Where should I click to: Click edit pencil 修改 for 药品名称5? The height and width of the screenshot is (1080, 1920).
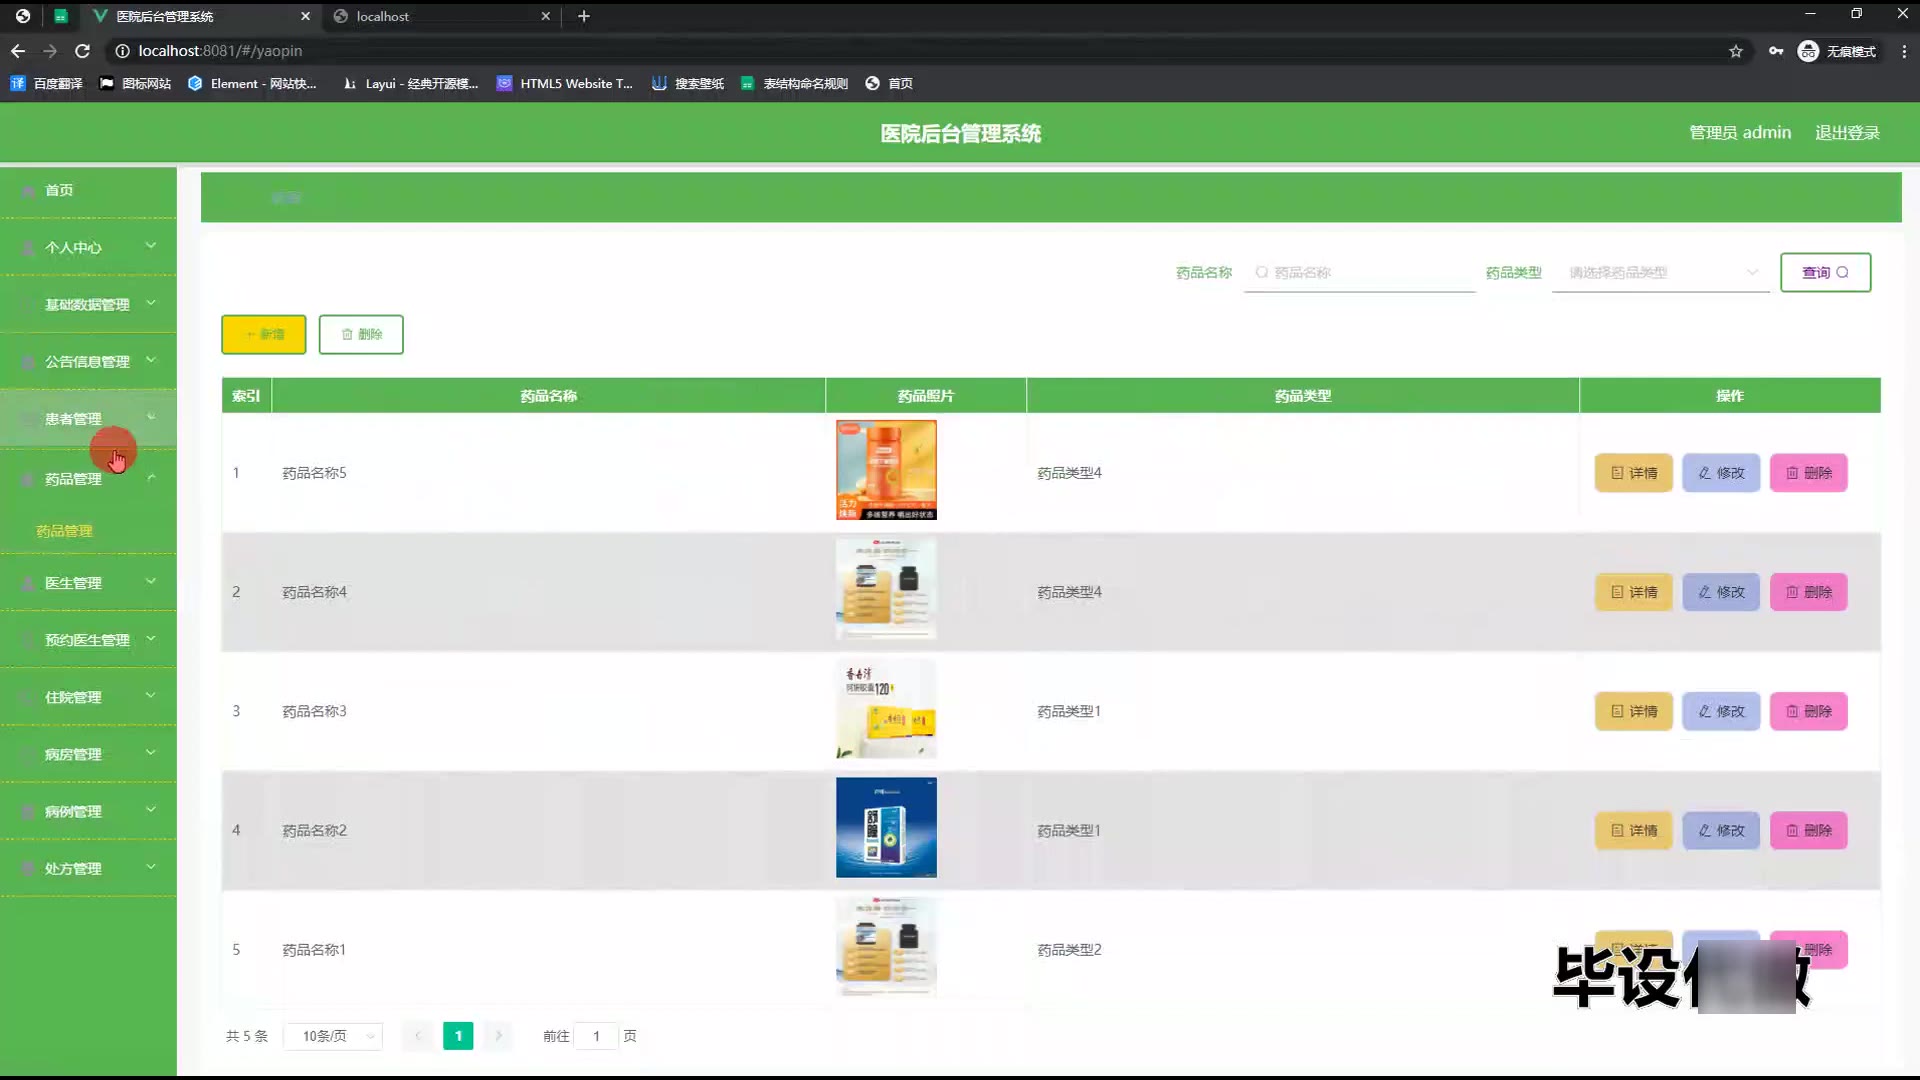1720,473
